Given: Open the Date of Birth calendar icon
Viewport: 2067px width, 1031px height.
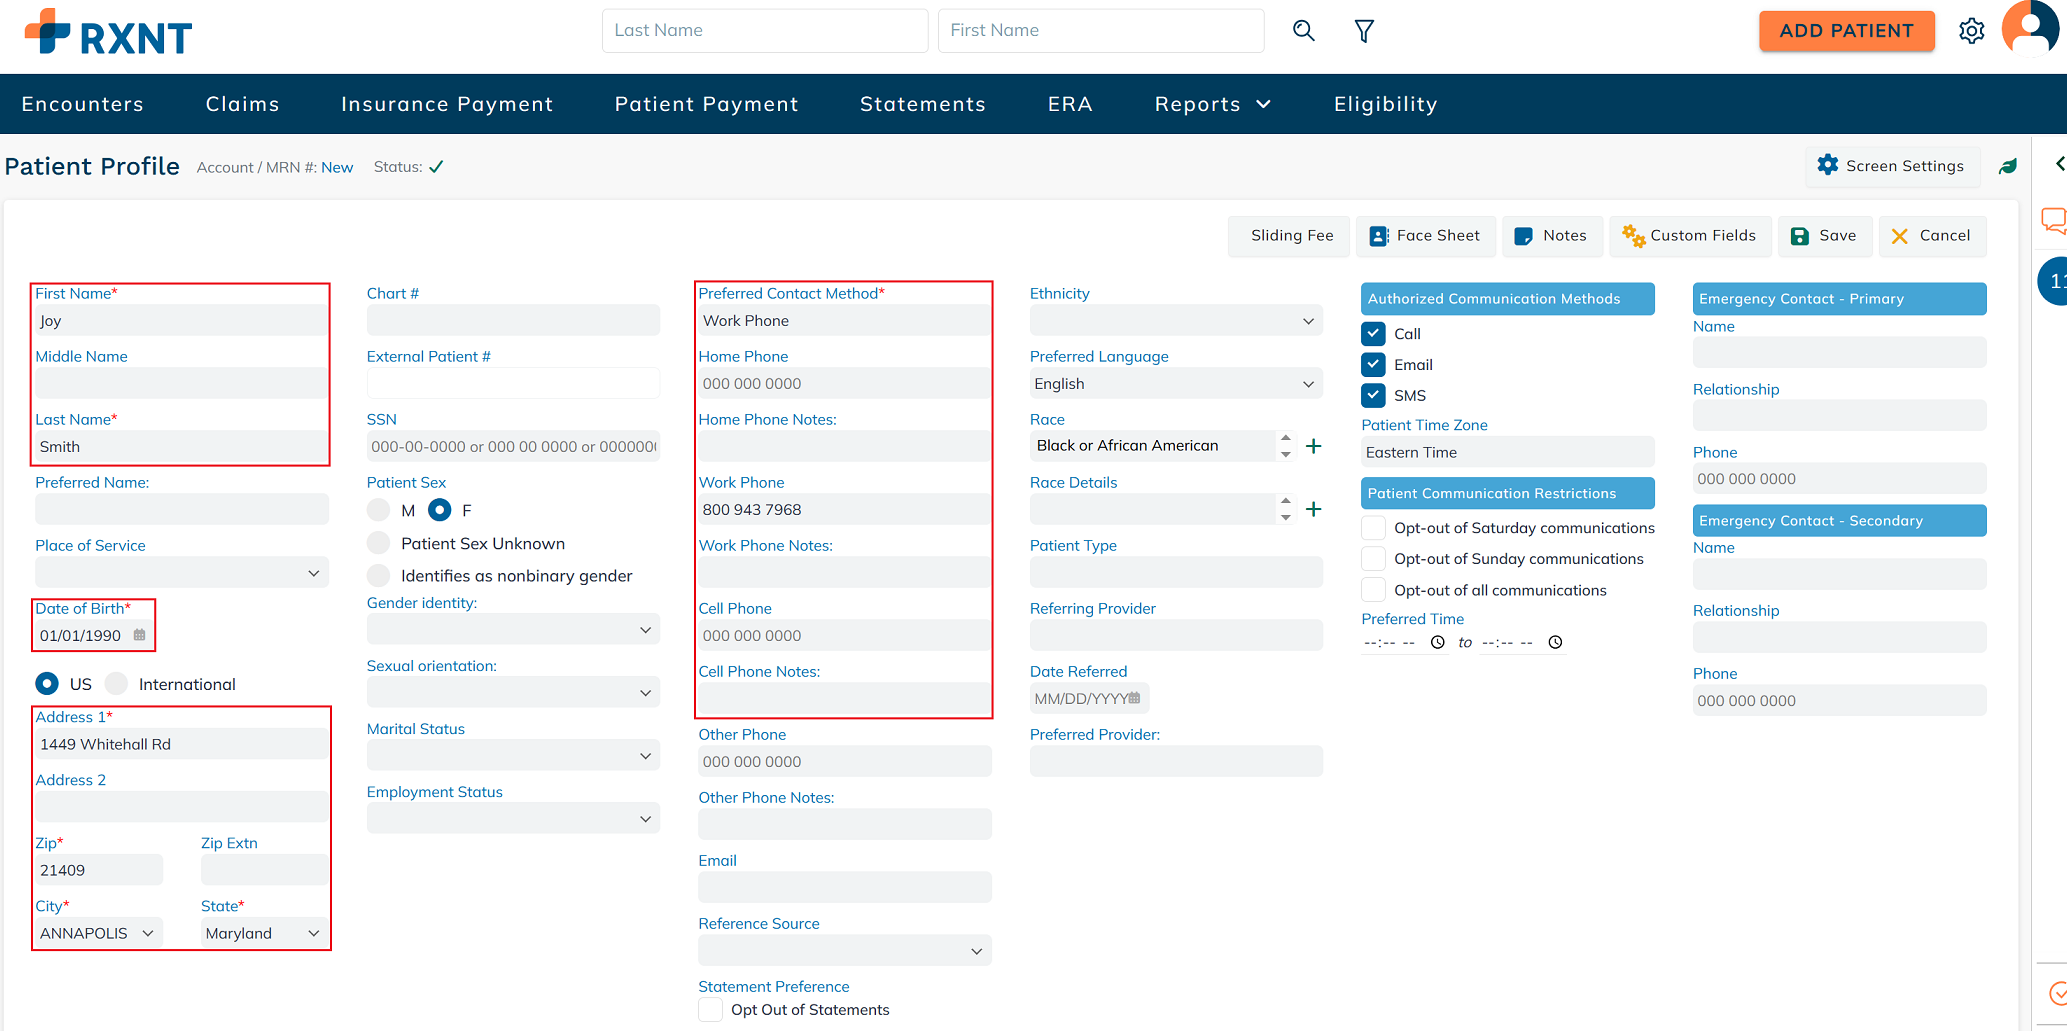Looking at the screenshot, I should tap(140, 635).
